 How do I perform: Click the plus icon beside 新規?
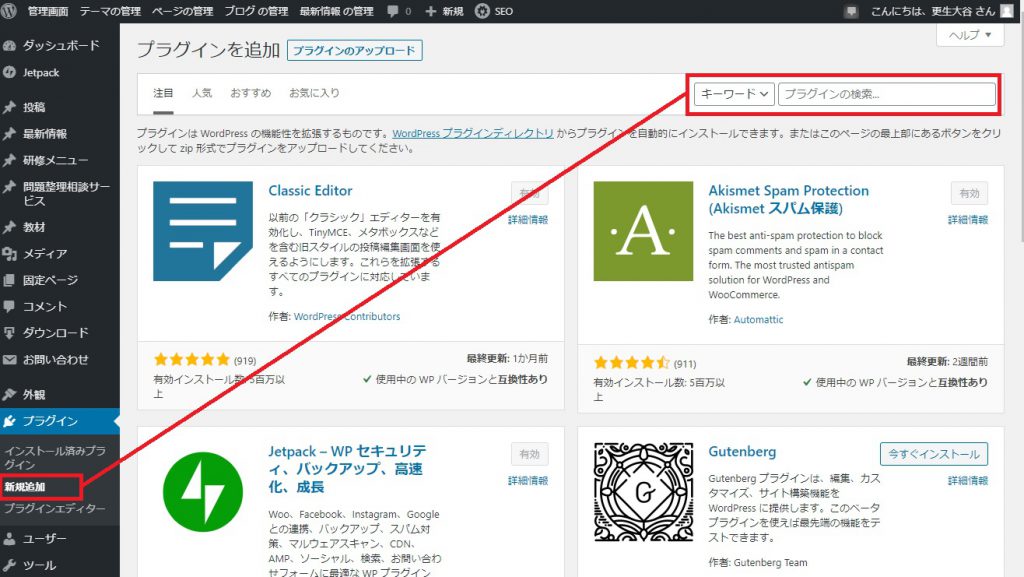coord(430,11)
